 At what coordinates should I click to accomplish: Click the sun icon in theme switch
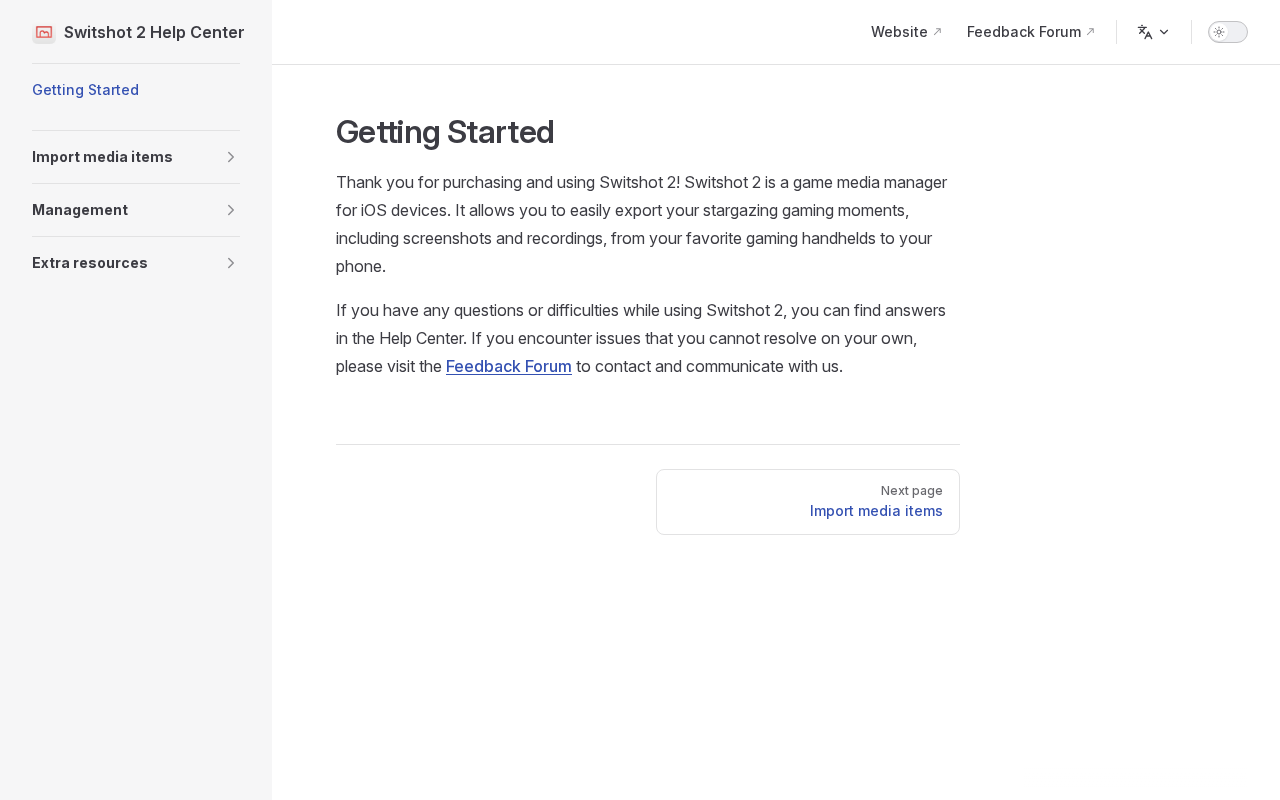pos(1219,32)
